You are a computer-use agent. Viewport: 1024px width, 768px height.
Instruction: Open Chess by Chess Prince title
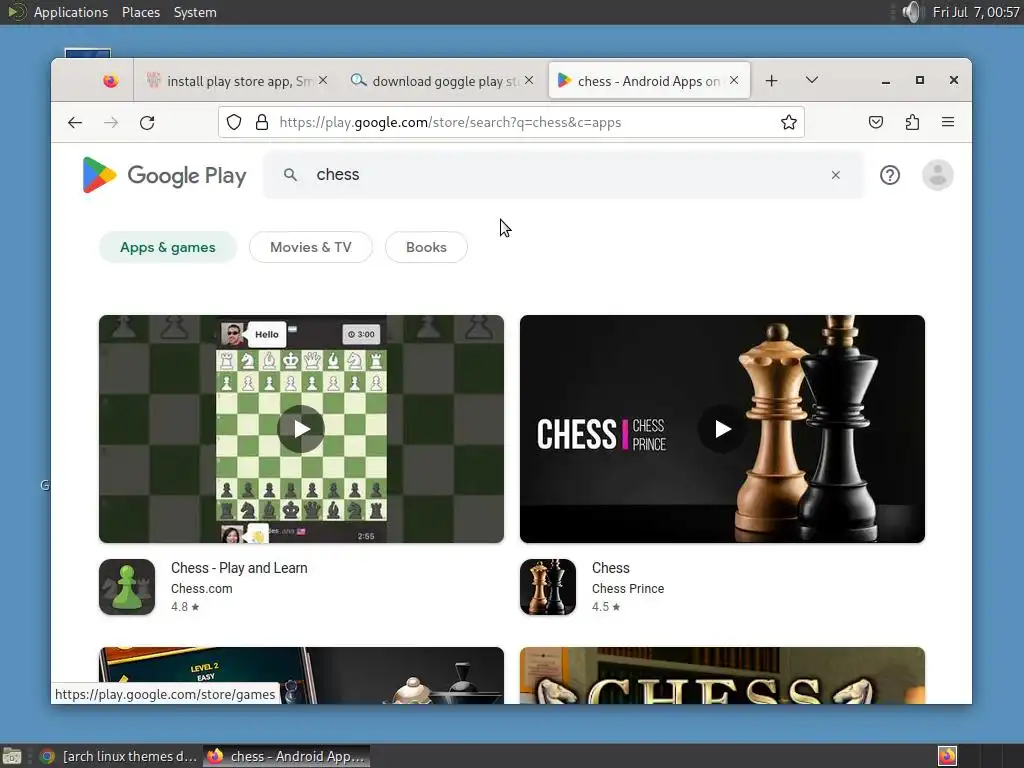point(611,568)
